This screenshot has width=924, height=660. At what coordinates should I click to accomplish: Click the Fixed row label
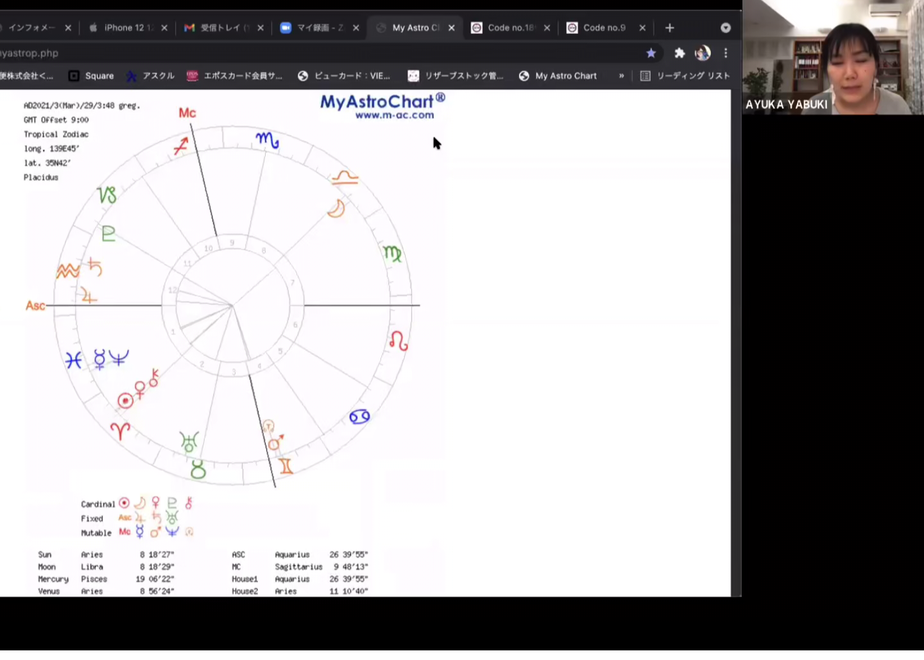pyautogui.click(x=92, y=519)
